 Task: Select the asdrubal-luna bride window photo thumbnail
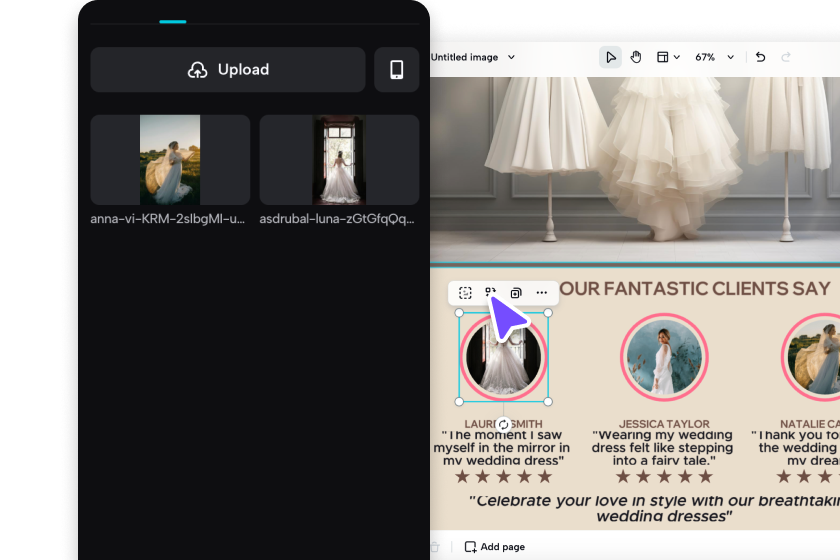[339, 160]
